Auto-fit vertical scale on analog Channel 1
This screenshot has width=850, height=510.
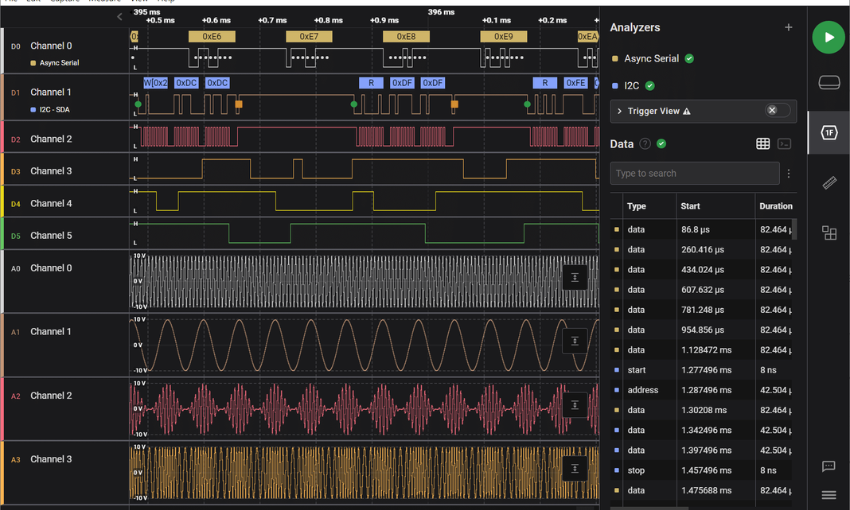[x=575, y=341]
